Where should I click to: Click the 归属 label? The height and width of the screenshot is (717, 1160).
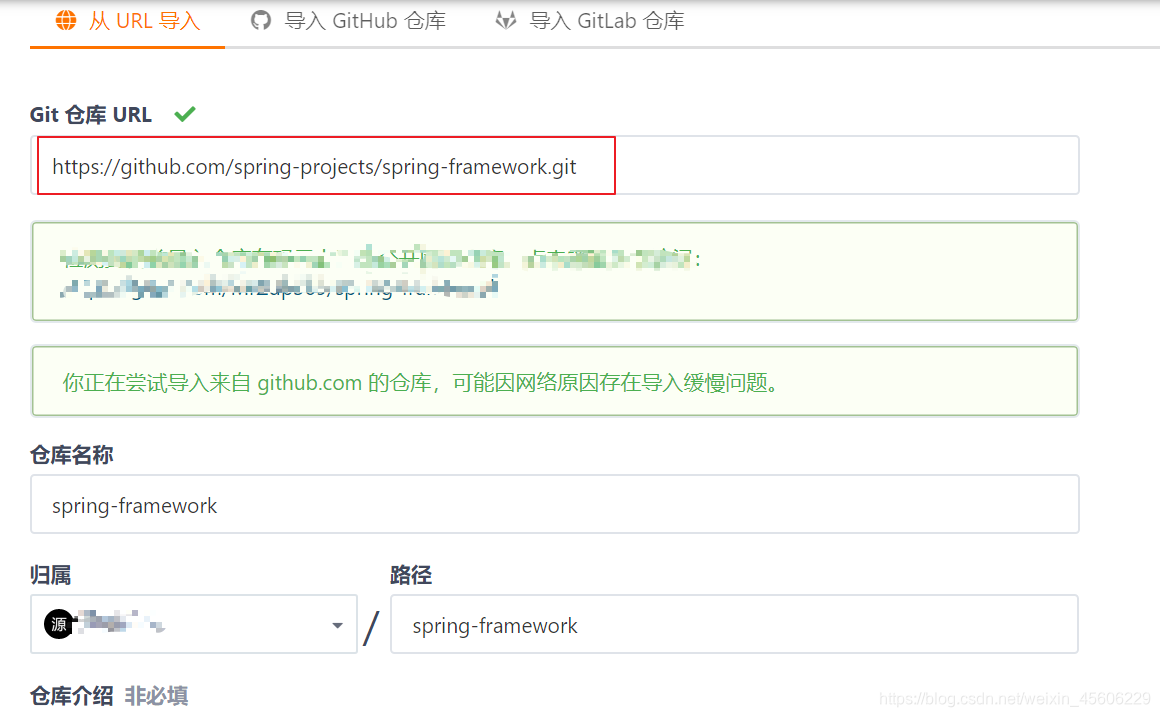(51, 575)
